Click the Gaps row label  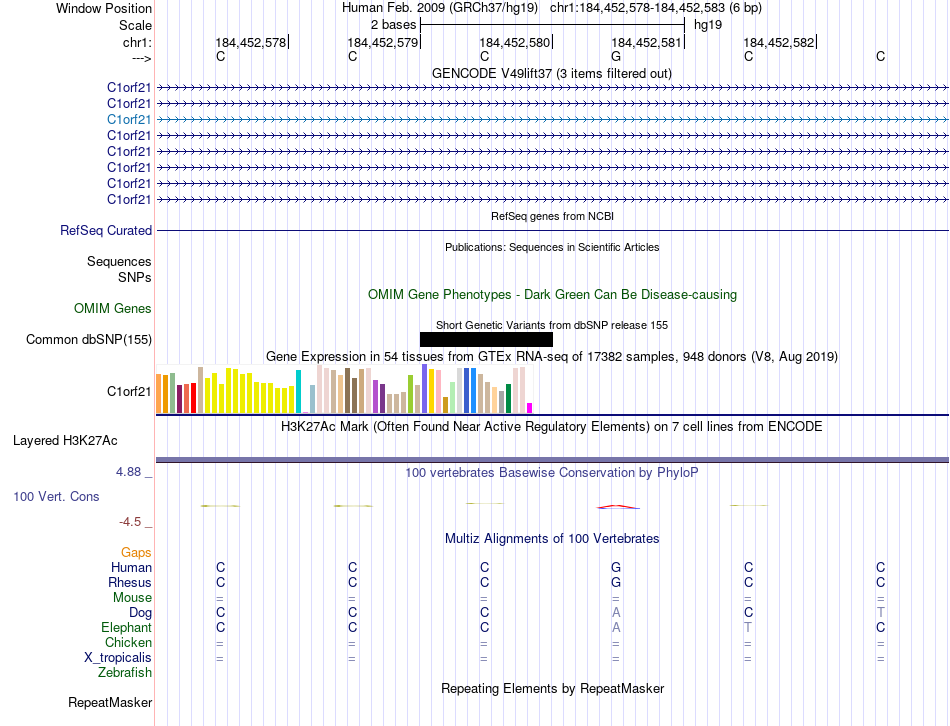coord(136,552)
